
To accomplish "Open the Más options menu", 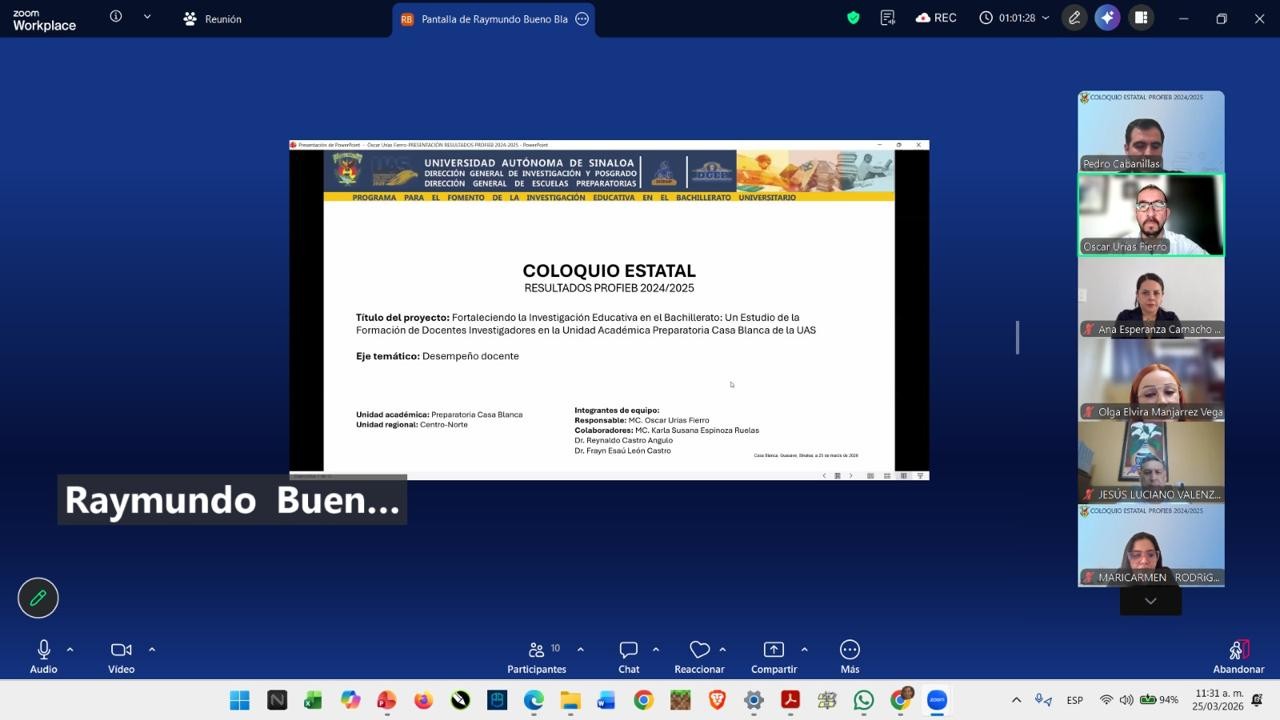I will point(849,655).
